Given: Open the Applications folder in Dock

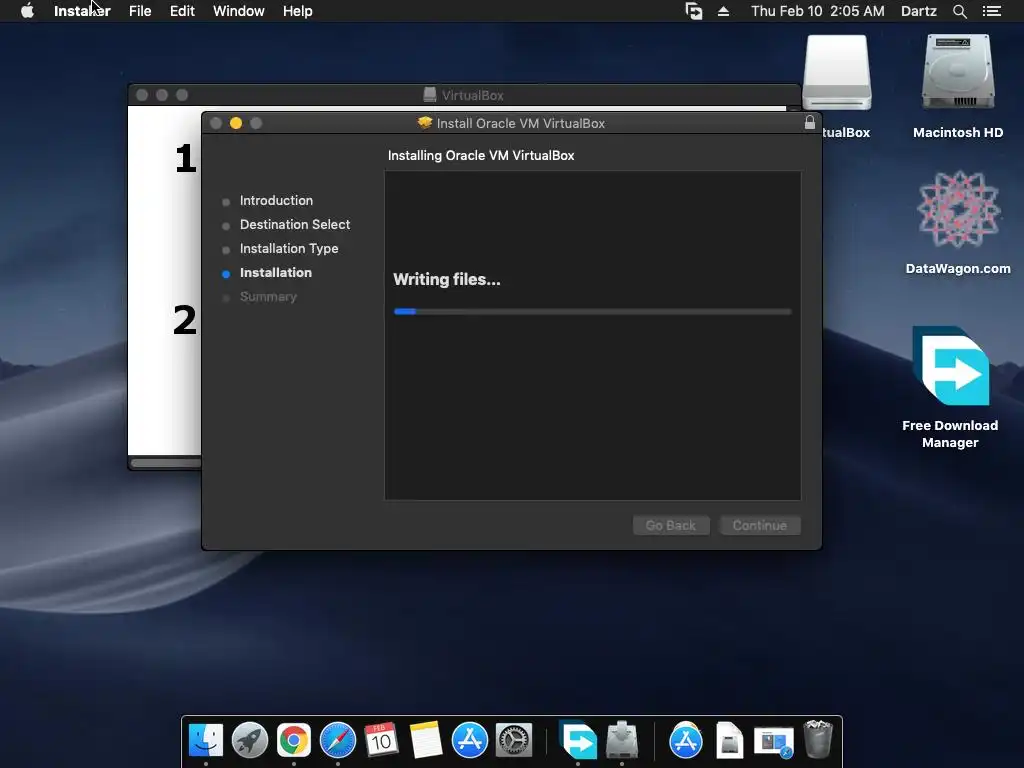Looking at the screenshot, I should coord(686,741).
